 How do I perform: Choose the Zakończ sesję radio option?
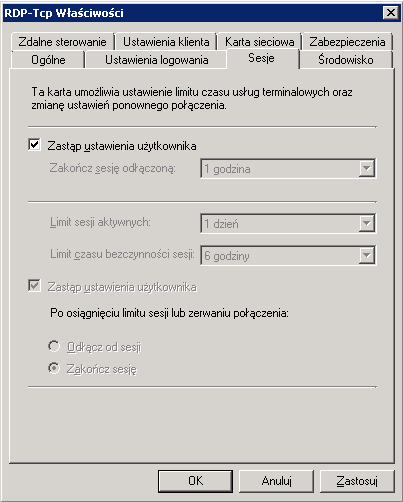coord(54,368)
